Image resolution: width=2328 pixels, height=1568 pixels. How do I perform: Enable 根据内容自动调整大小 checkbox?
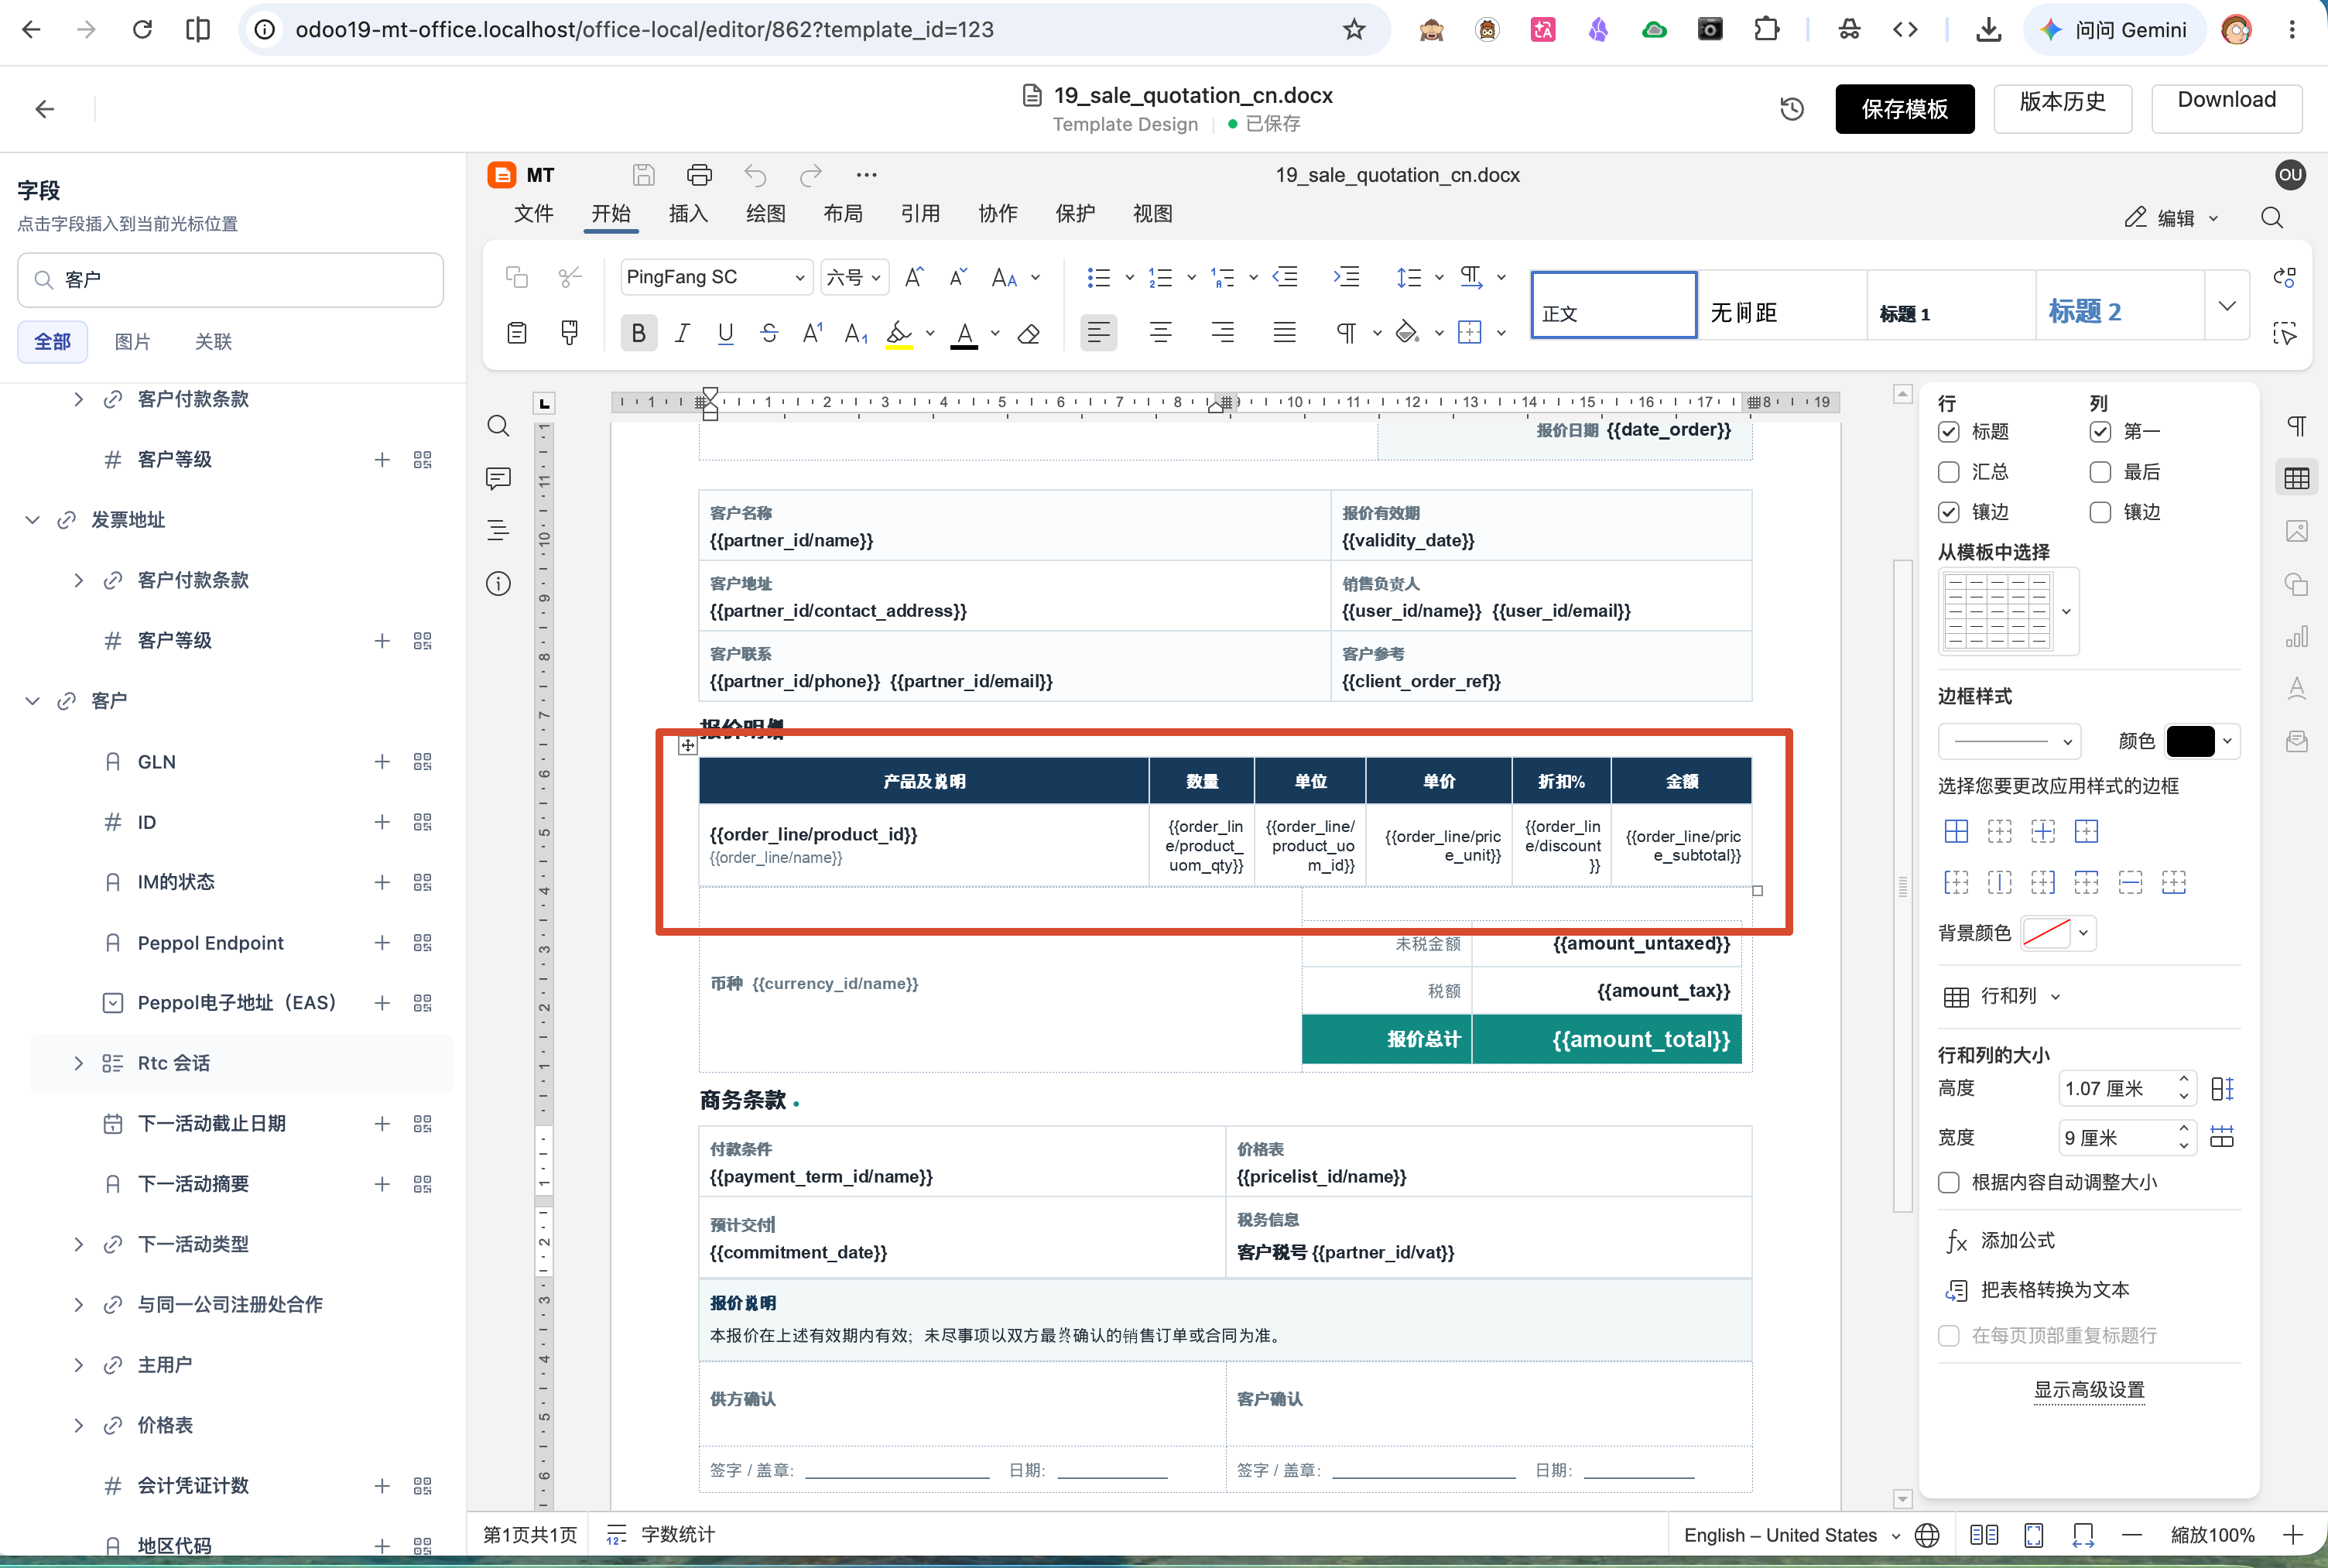pos(1948,1183)
